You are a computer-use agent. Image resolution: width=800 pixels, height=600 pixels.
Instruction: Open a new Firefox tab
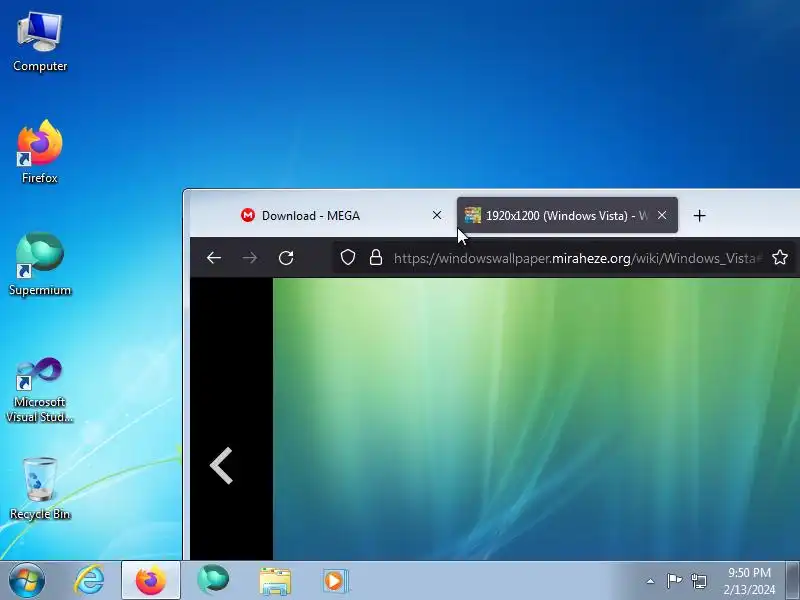[x=699, y=216]
